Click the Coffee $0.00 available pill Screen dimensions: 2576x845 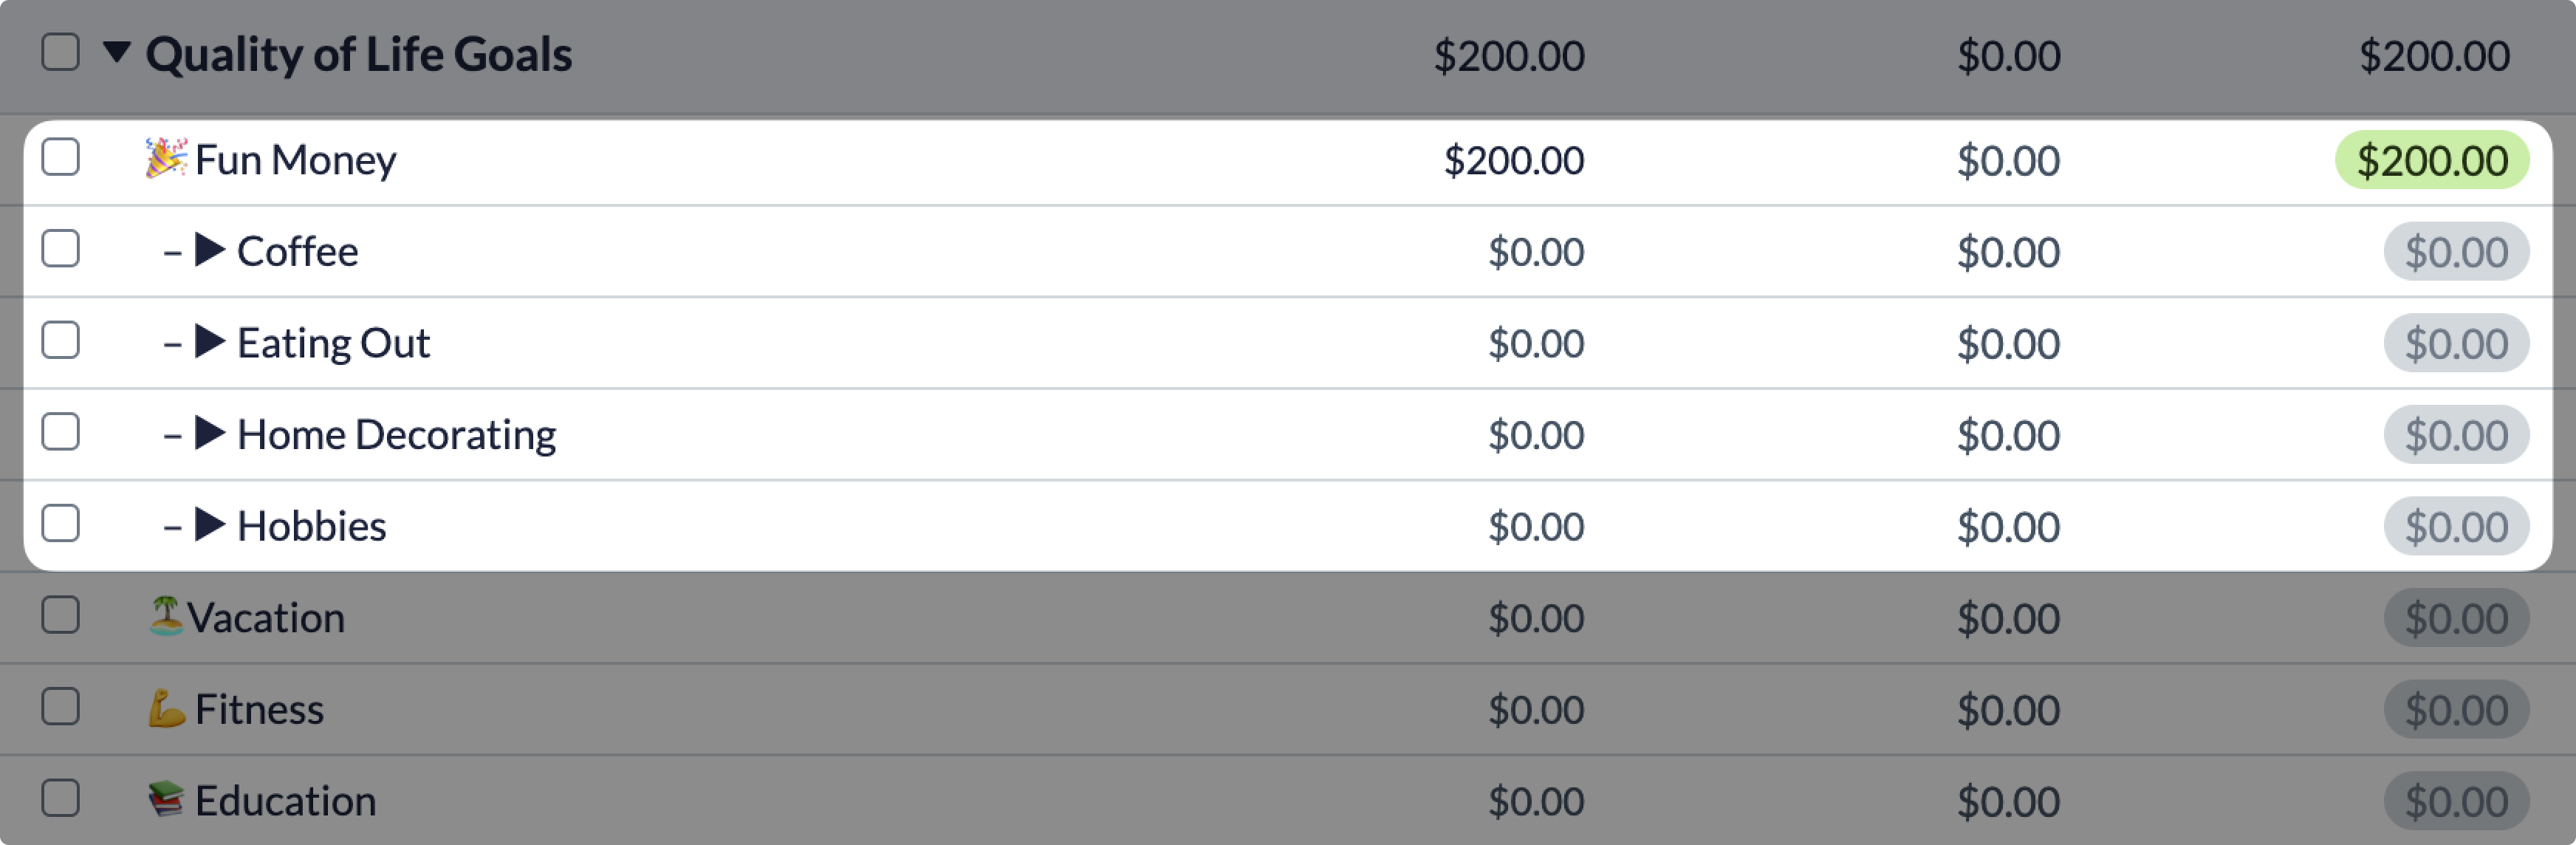point(2455,252)
